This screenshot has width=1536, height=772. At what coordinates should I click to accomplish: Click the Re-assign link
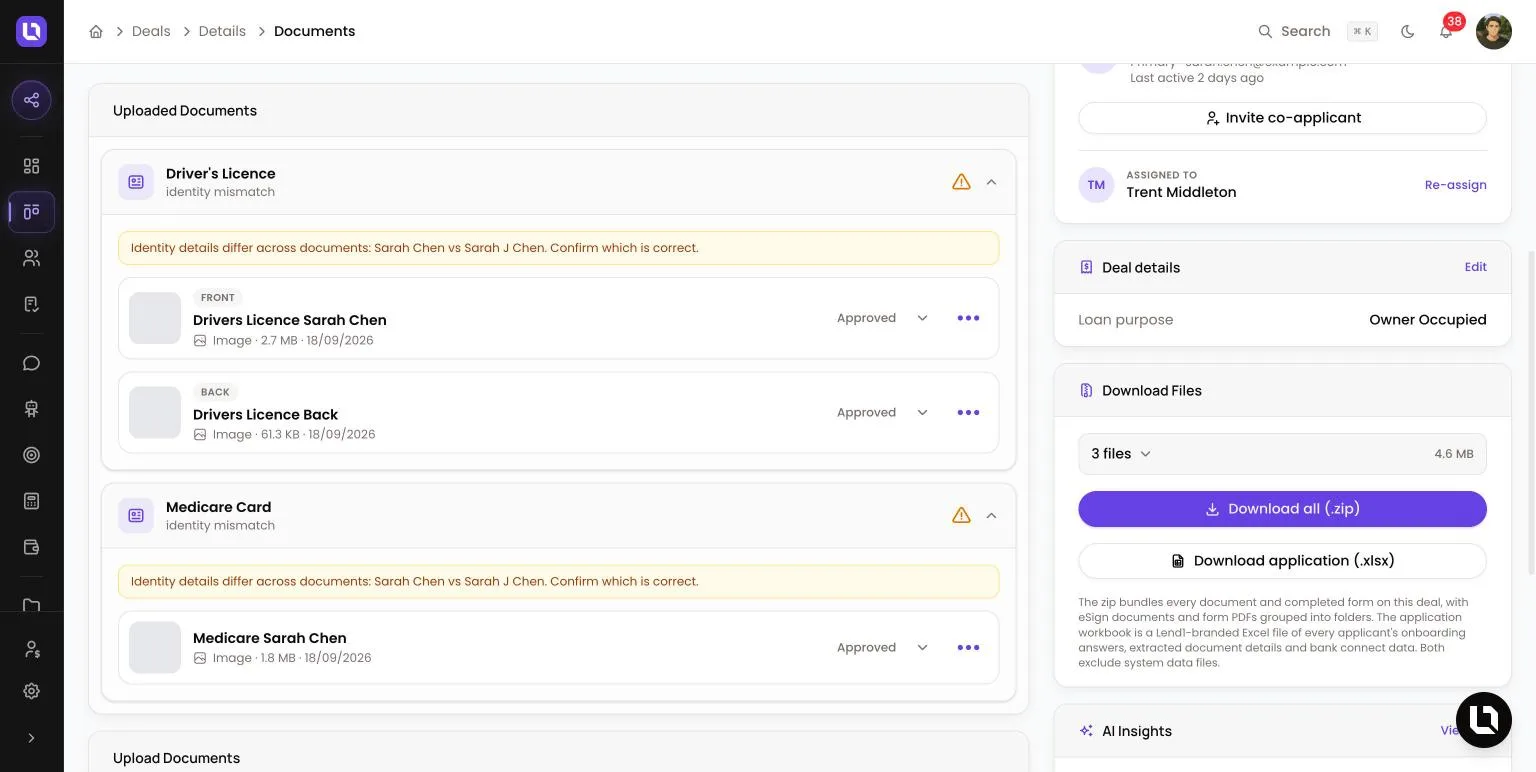[1455, 185]
